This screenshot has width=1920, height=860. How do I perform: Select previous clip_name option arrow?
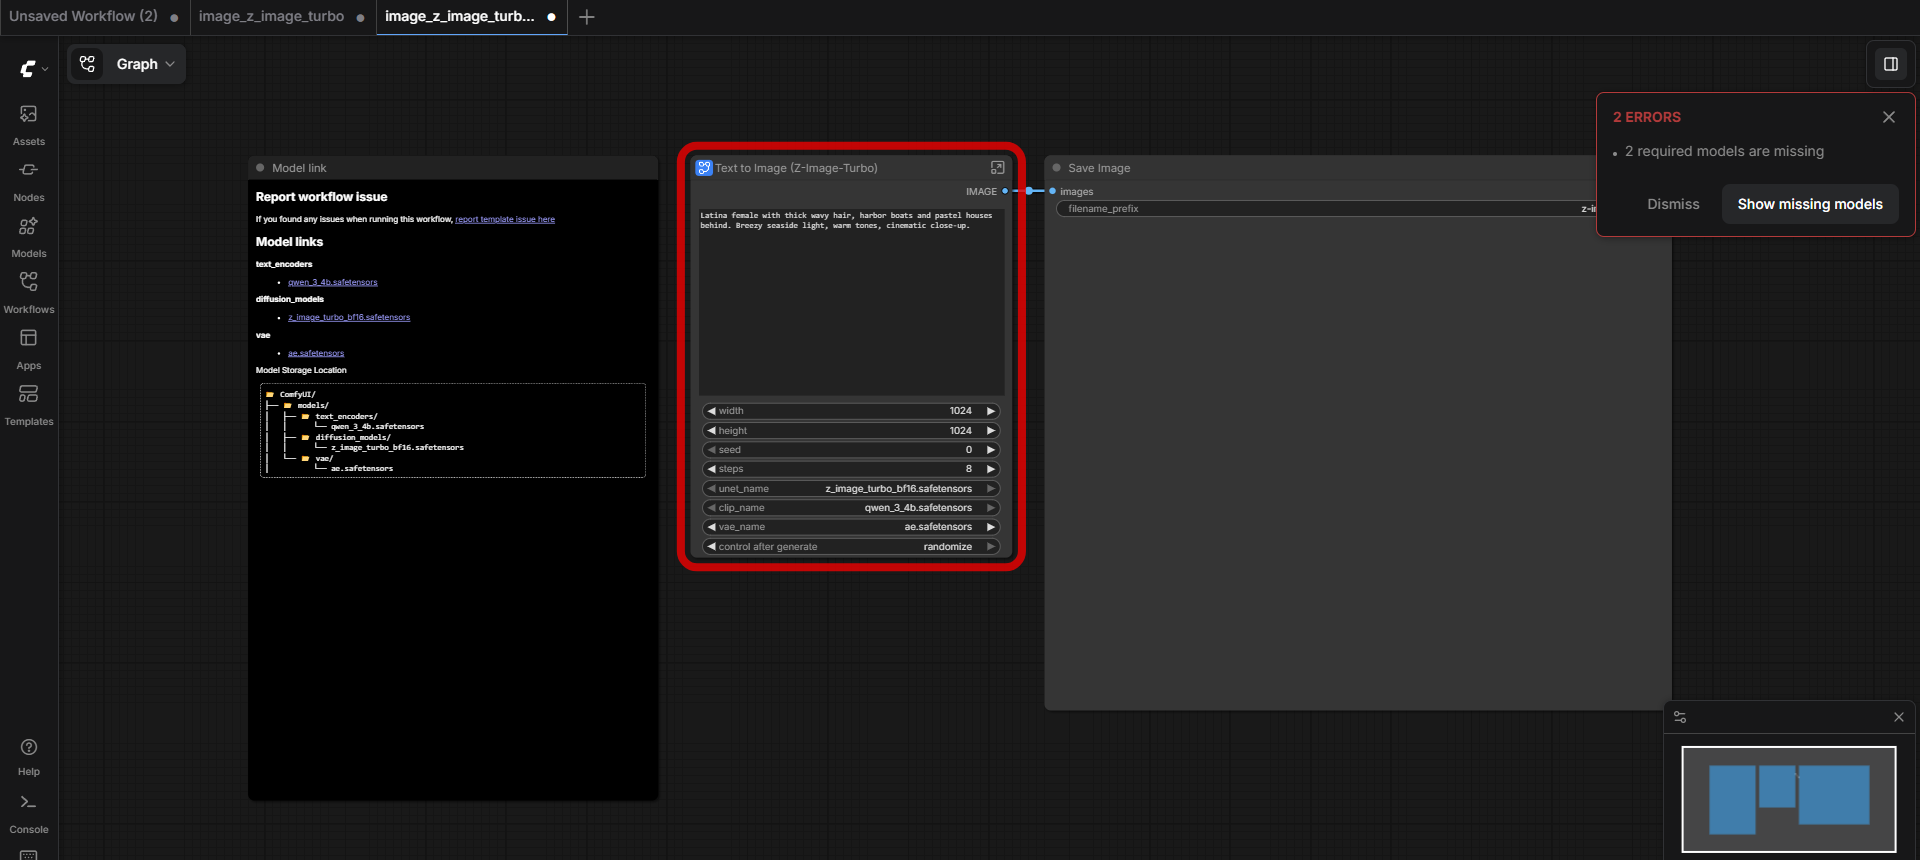[x=711, y=508]
